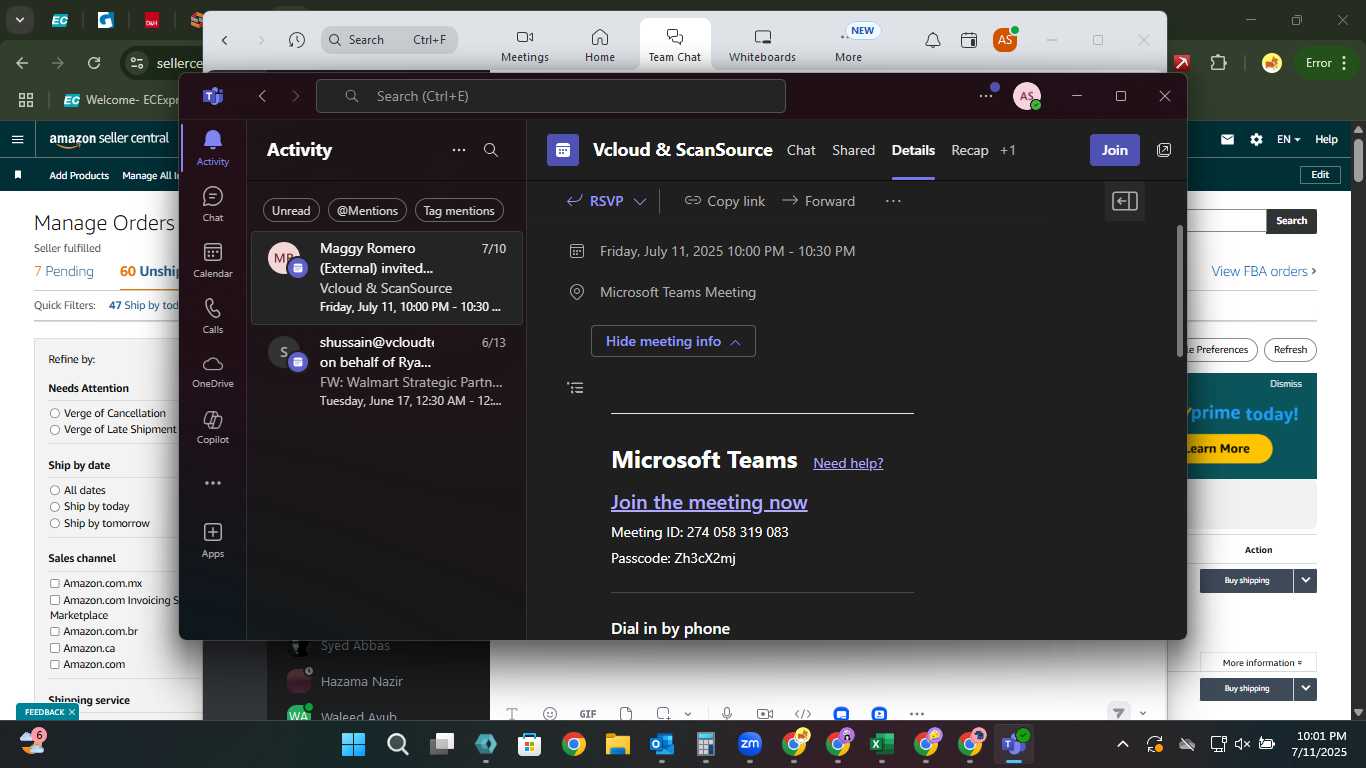Image resolution: width=1366 pixels, height=768 pixels.
Task: Open Teams settings and more ellipsis
Action: [x=986, y=96]
